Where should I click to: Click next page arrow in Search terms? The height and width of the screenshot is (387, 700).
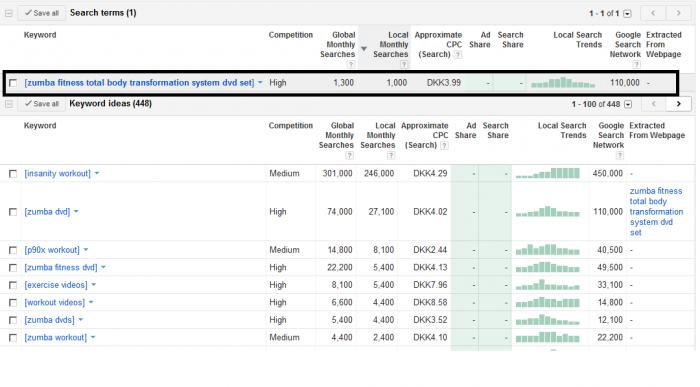(679, 13)
